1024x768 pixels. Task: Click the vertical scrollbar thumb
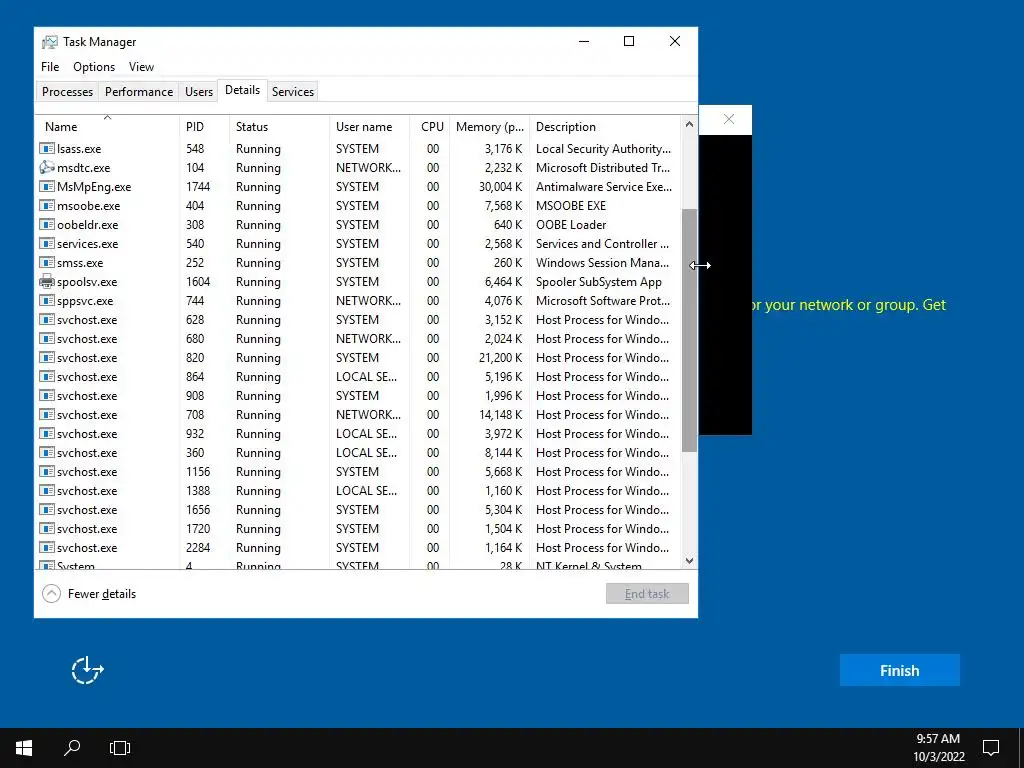689,330
